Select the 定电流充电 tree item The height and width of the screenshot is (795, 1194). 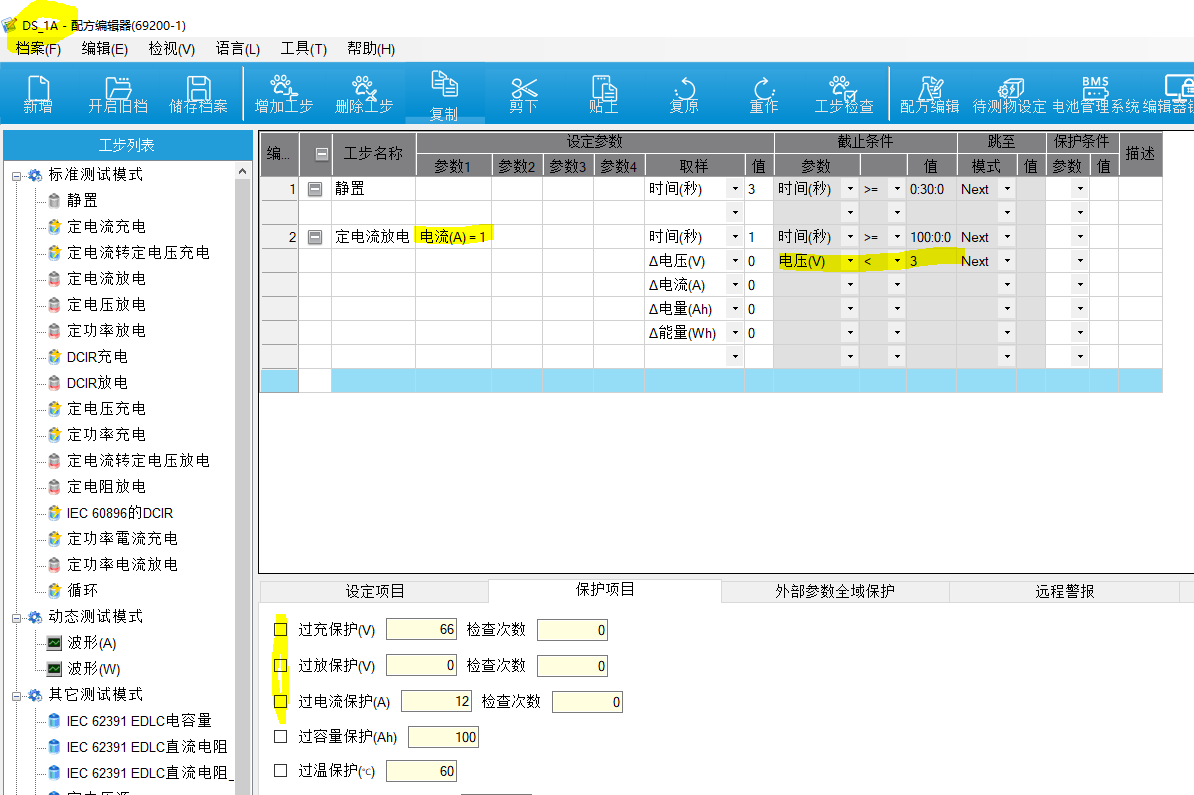tap(106, 226)
